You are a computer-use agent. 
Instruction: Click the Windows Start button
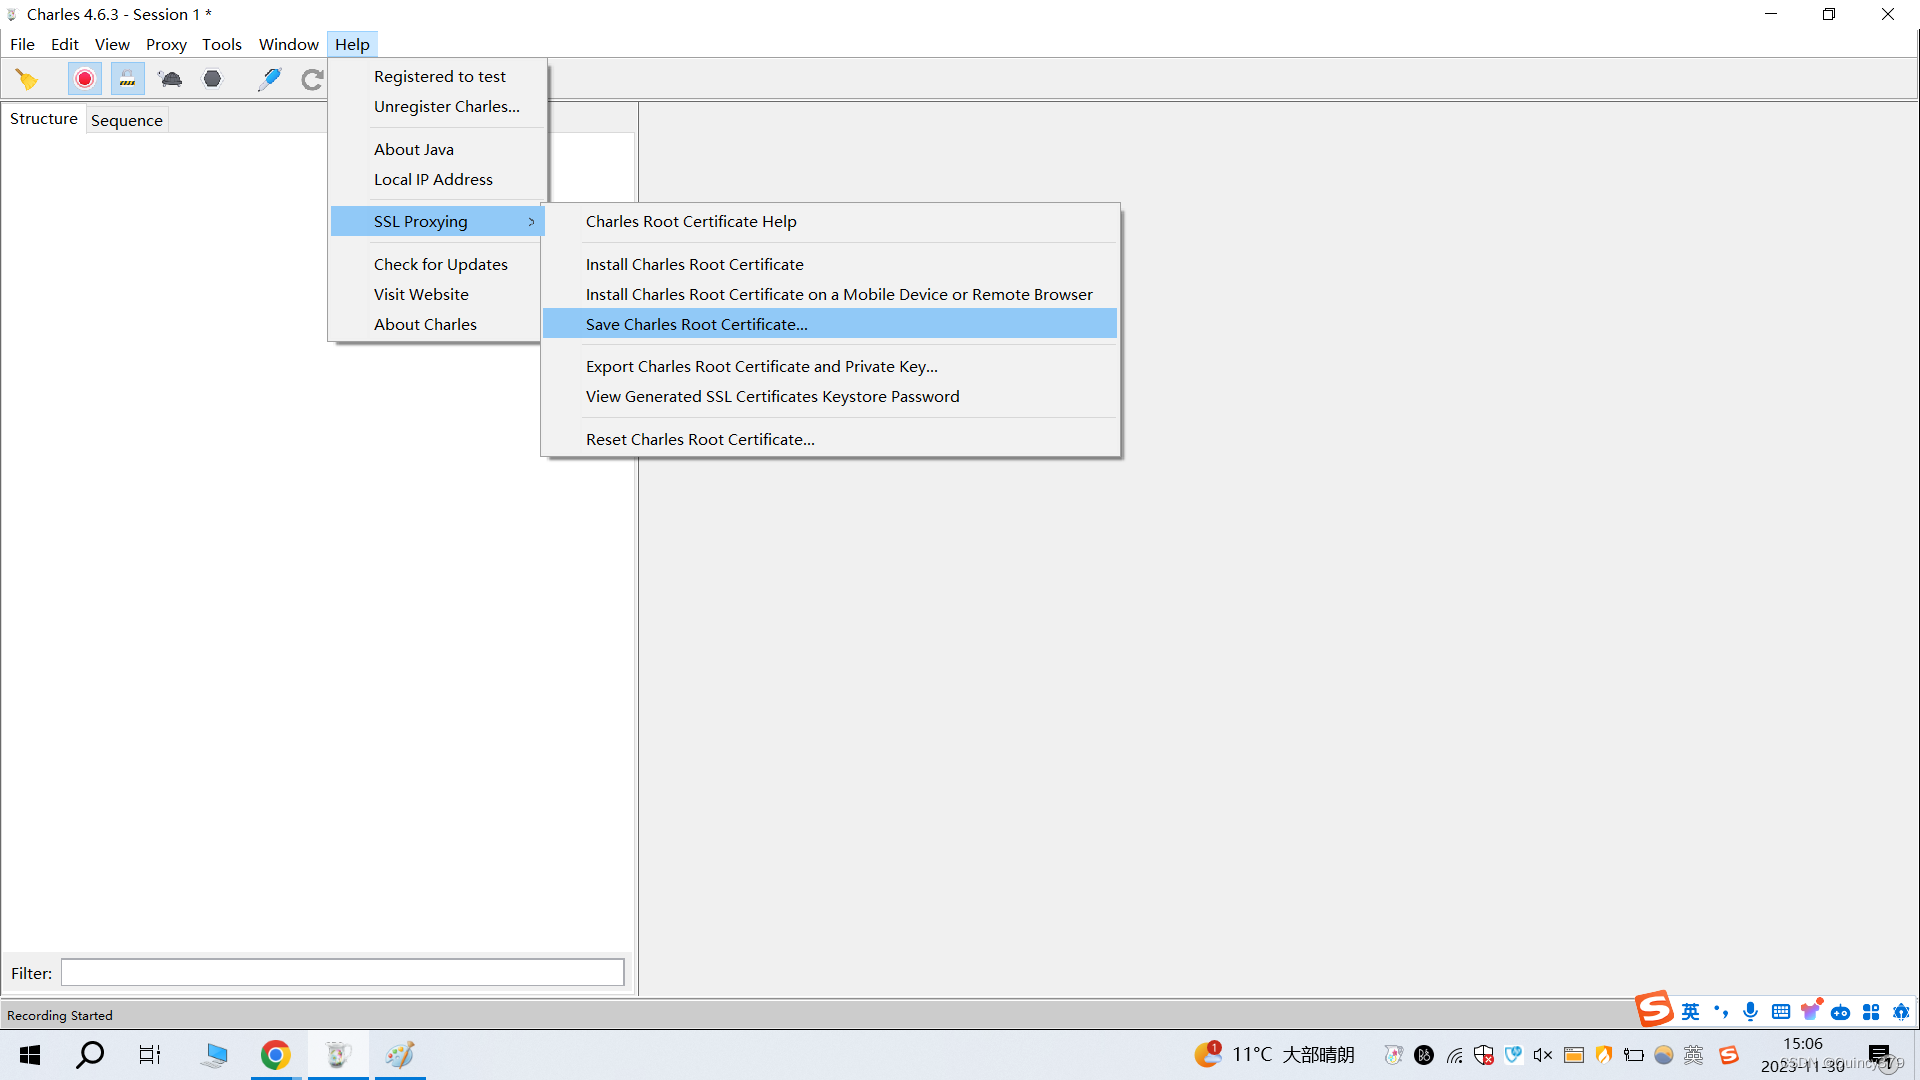[30, 1055]
